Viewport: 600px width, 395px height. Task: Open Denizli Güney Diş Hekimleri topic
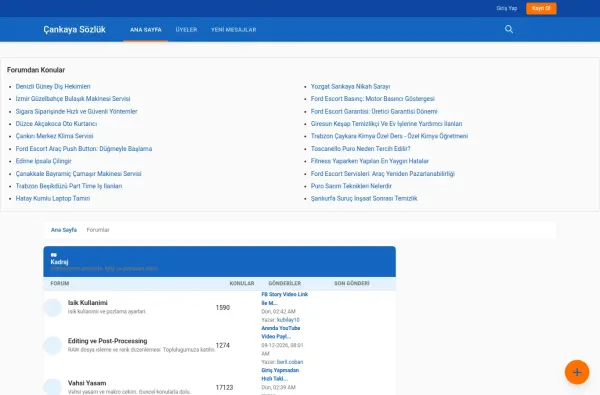coord(53,87)
